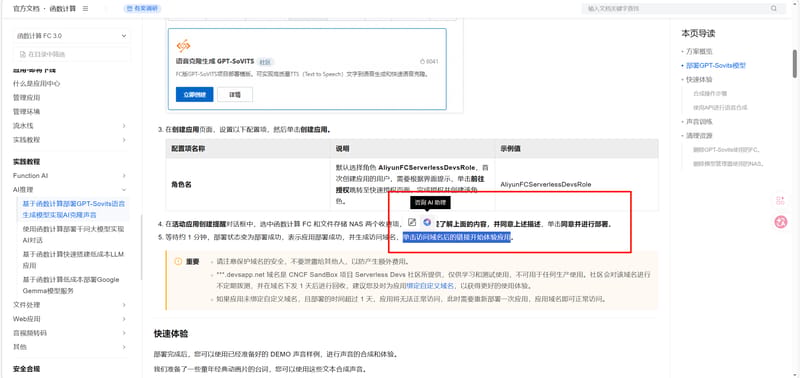The height and width of the screenshot is (378, 800).
Task: Click the 社区 tag beside GPT-SoVITS title
Action: [264, 62]
